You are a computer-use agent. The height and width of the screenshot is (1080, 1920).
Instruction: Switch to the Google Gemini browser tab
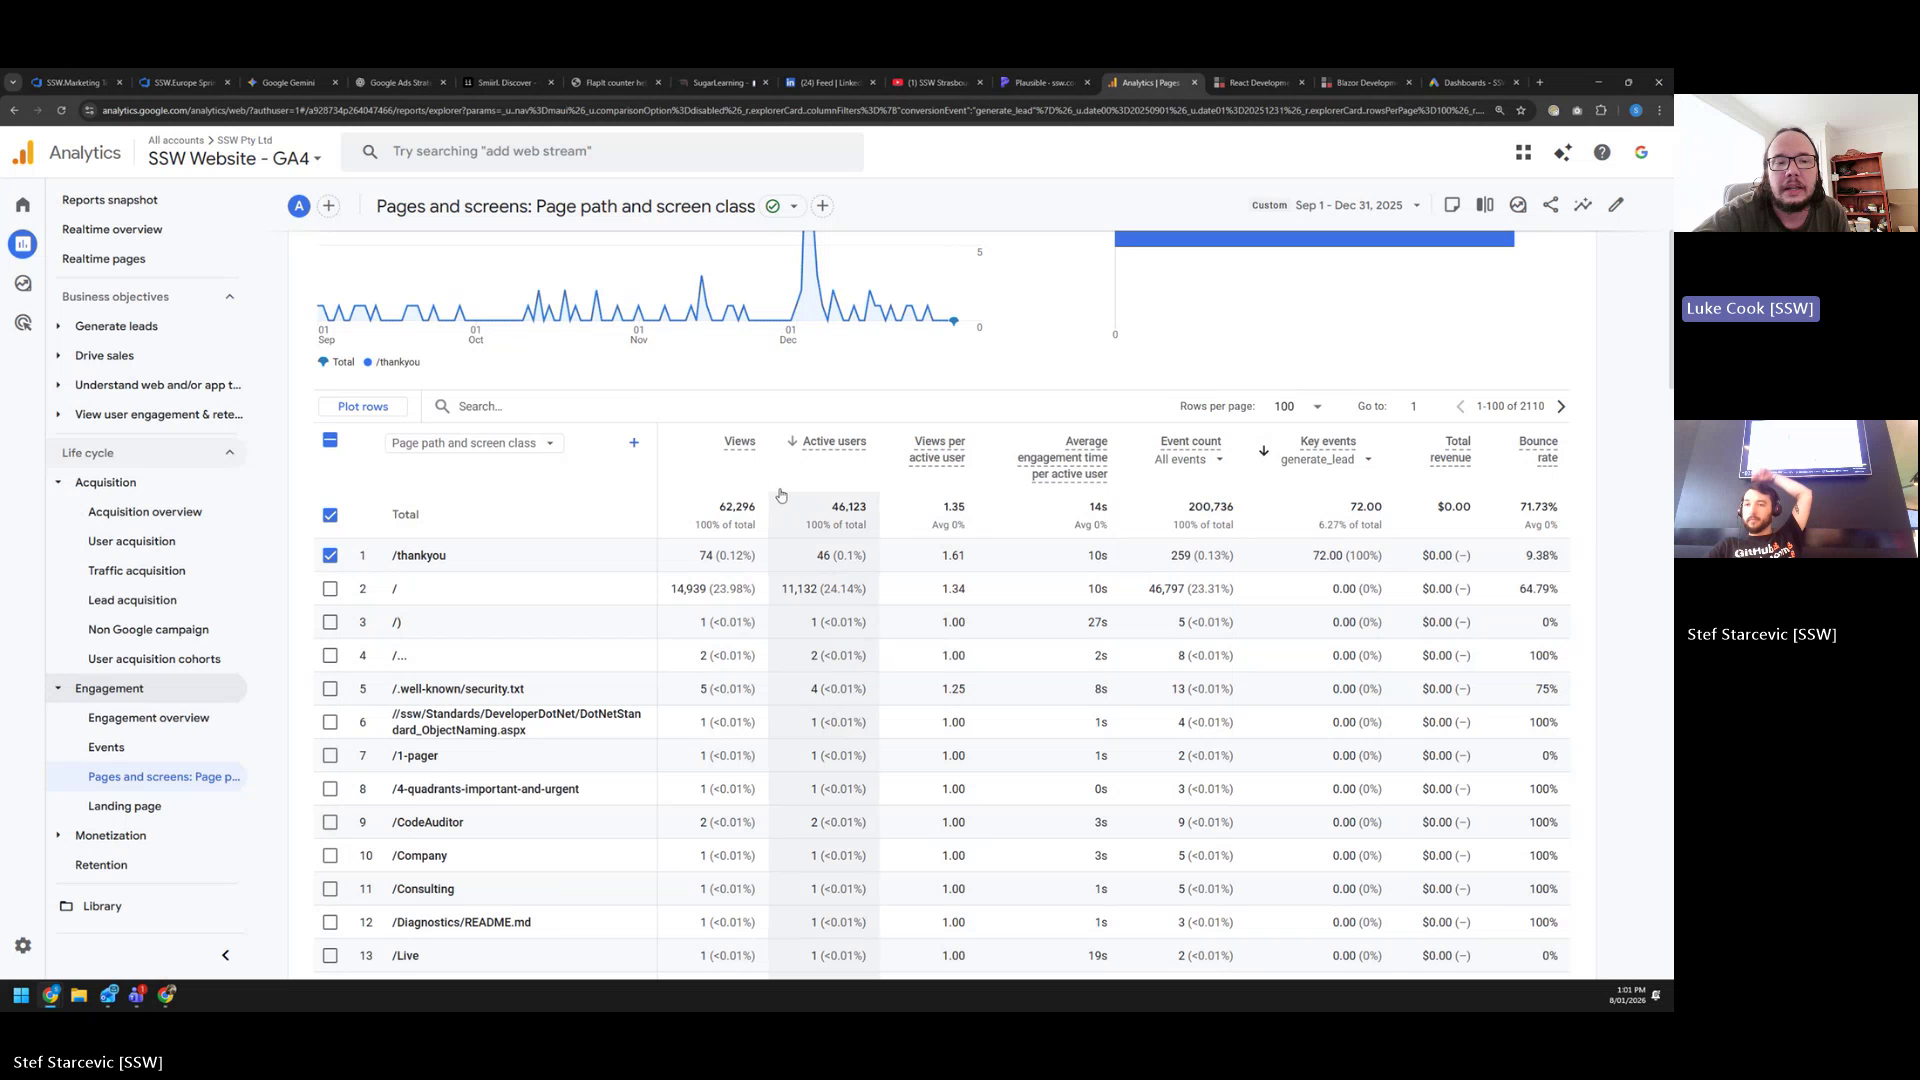pos(288,83)
